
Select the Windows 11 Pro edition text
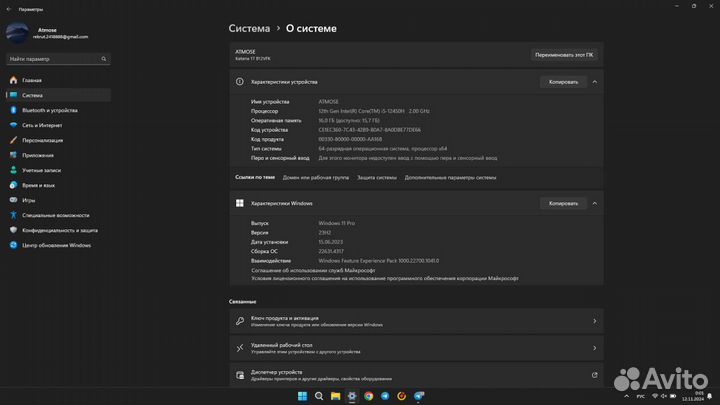337,223
